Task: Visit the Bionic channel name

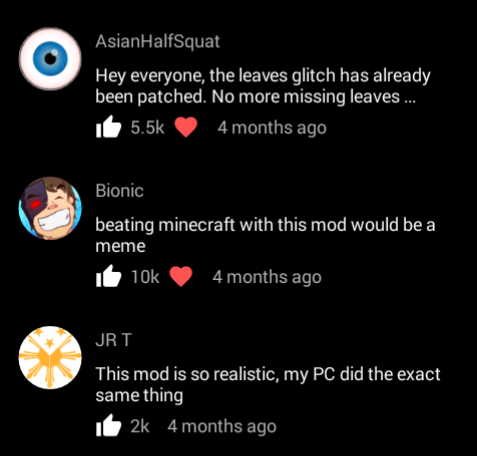Action: point(119,191)
